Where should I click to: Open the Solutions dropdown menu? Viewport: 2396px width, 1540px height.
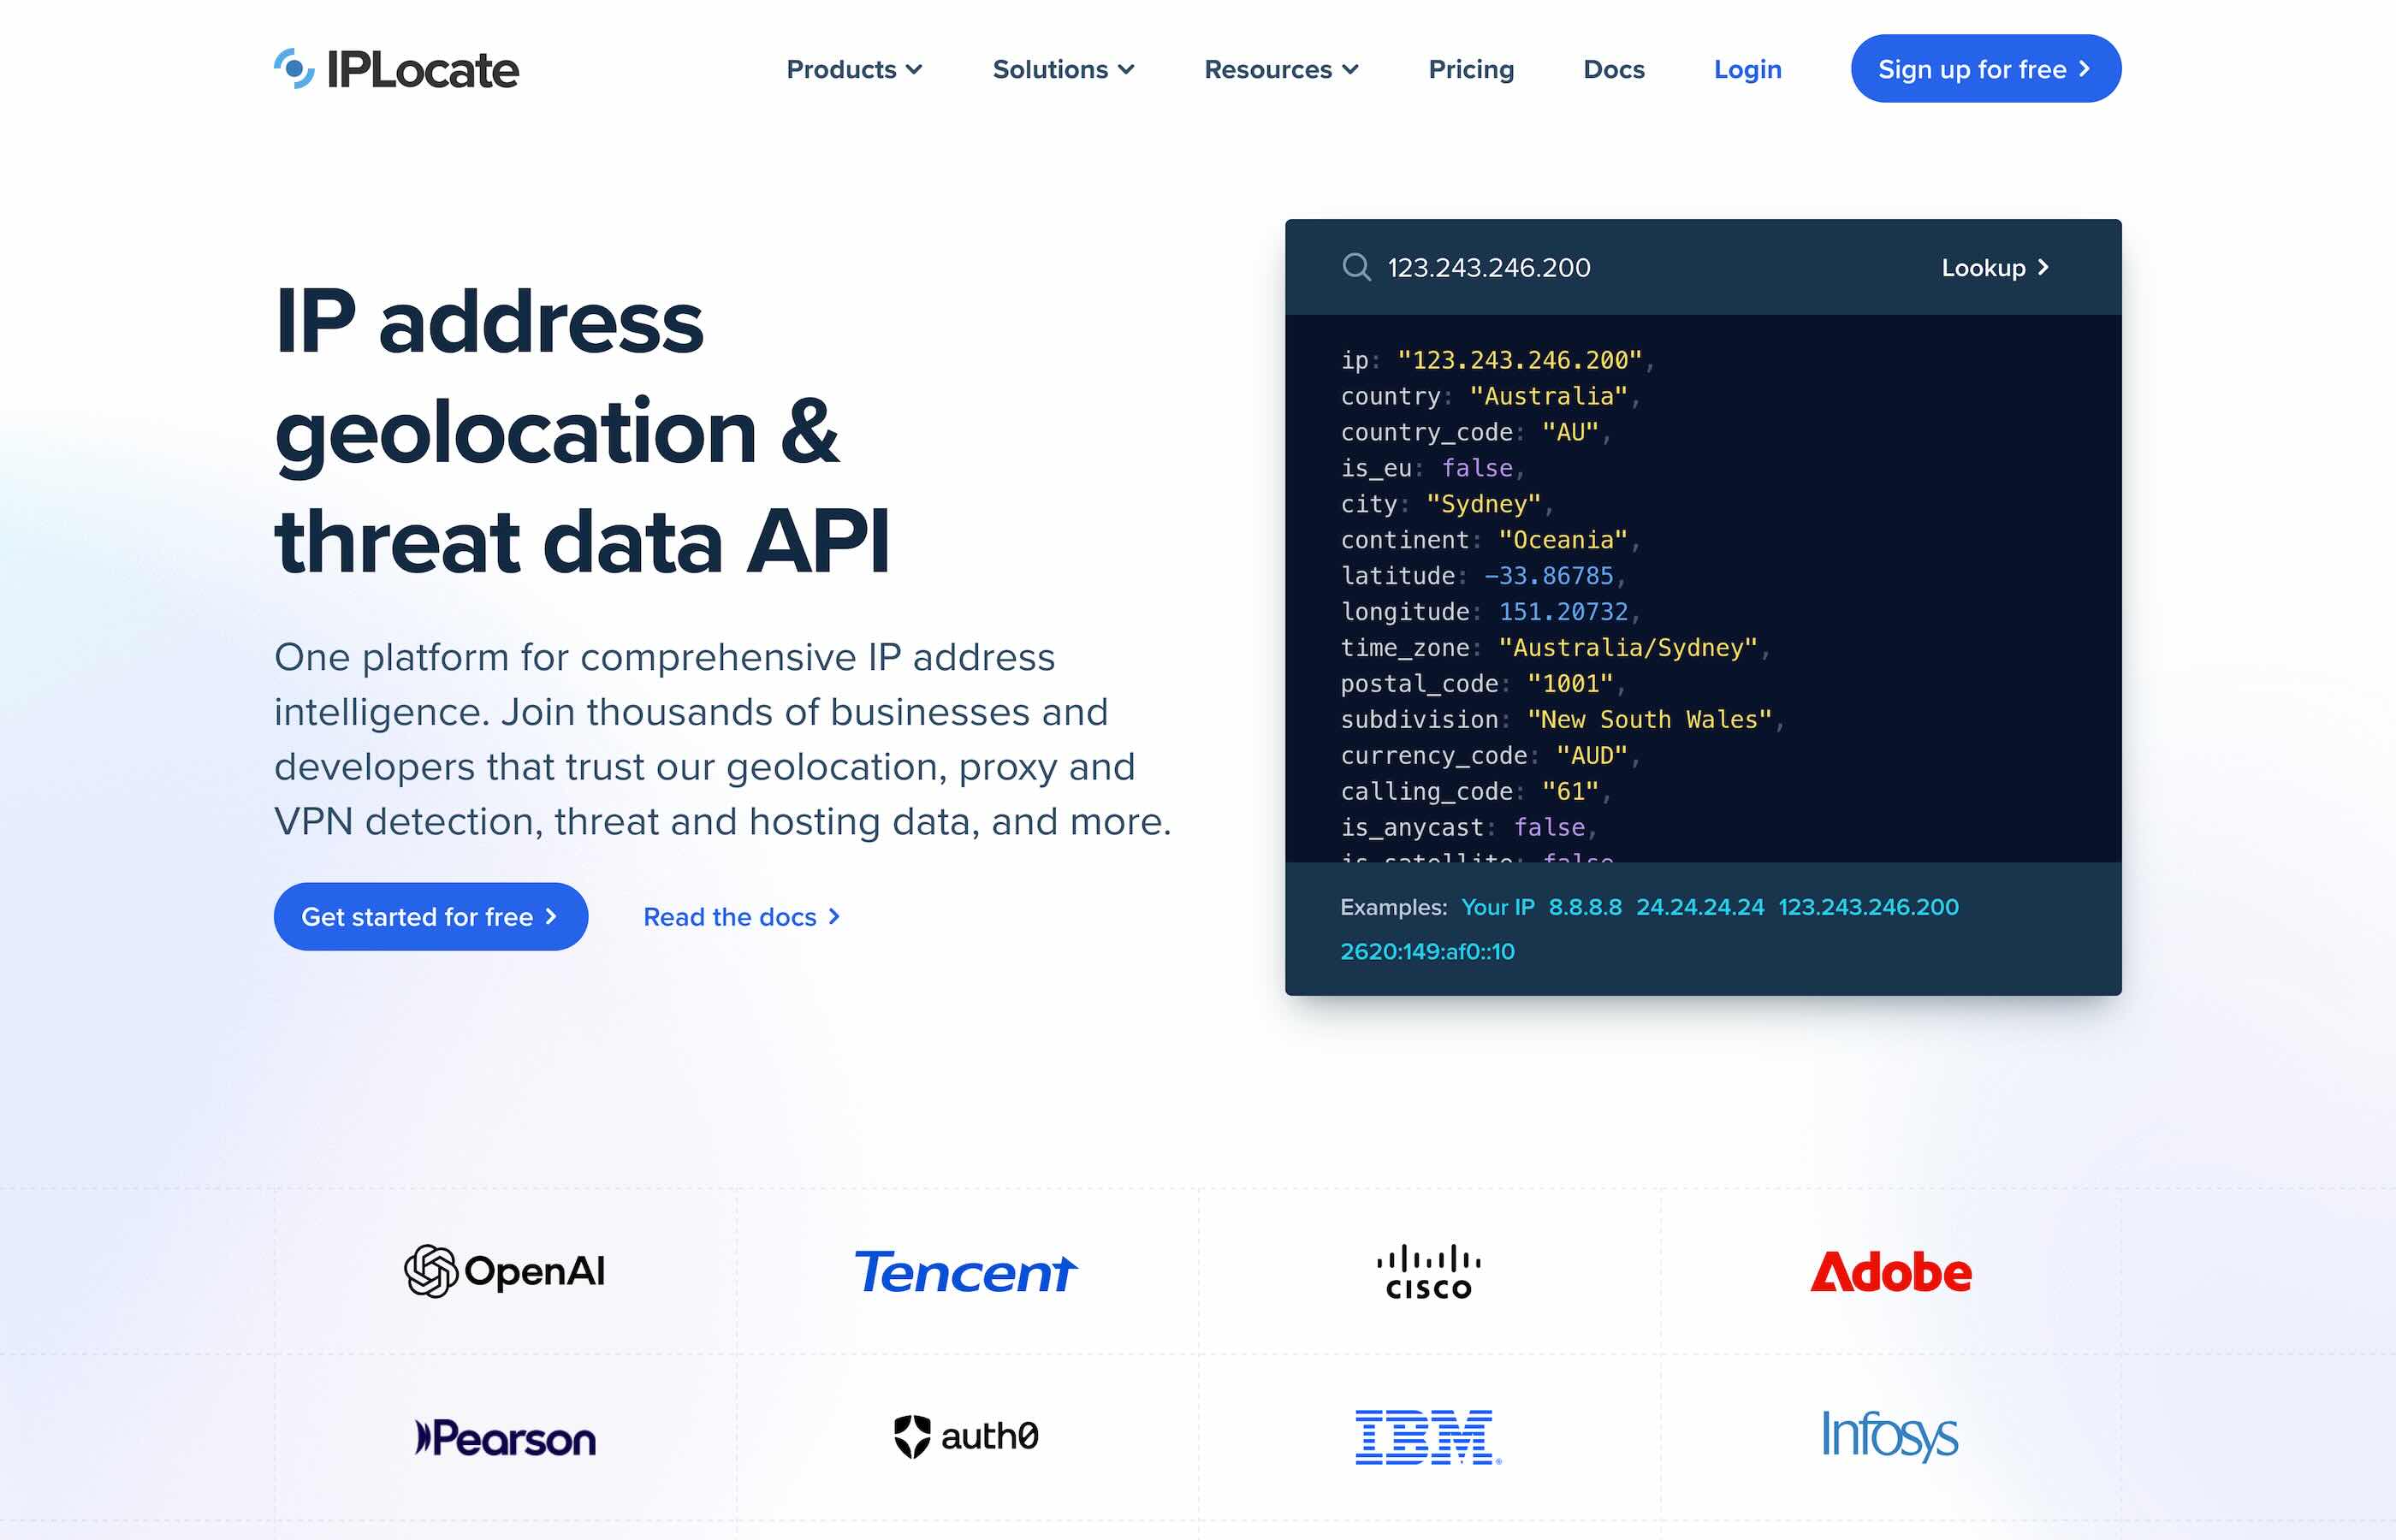(x=1063, y=69)
